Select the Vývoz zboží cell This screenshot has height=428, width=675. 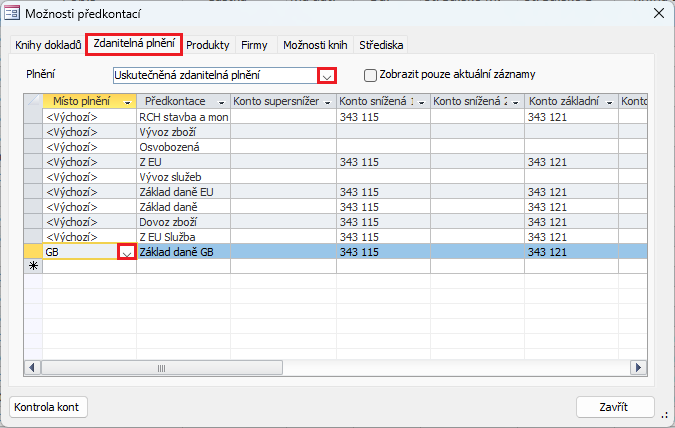point(184,132)
